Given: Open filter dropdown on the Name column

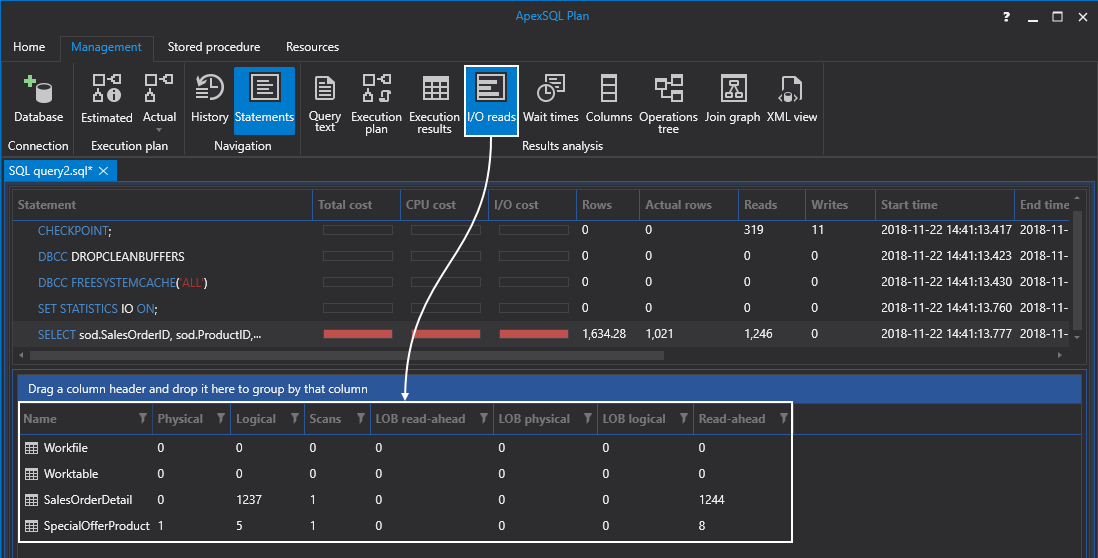Looking at the screenshot, I should [142, 419].
